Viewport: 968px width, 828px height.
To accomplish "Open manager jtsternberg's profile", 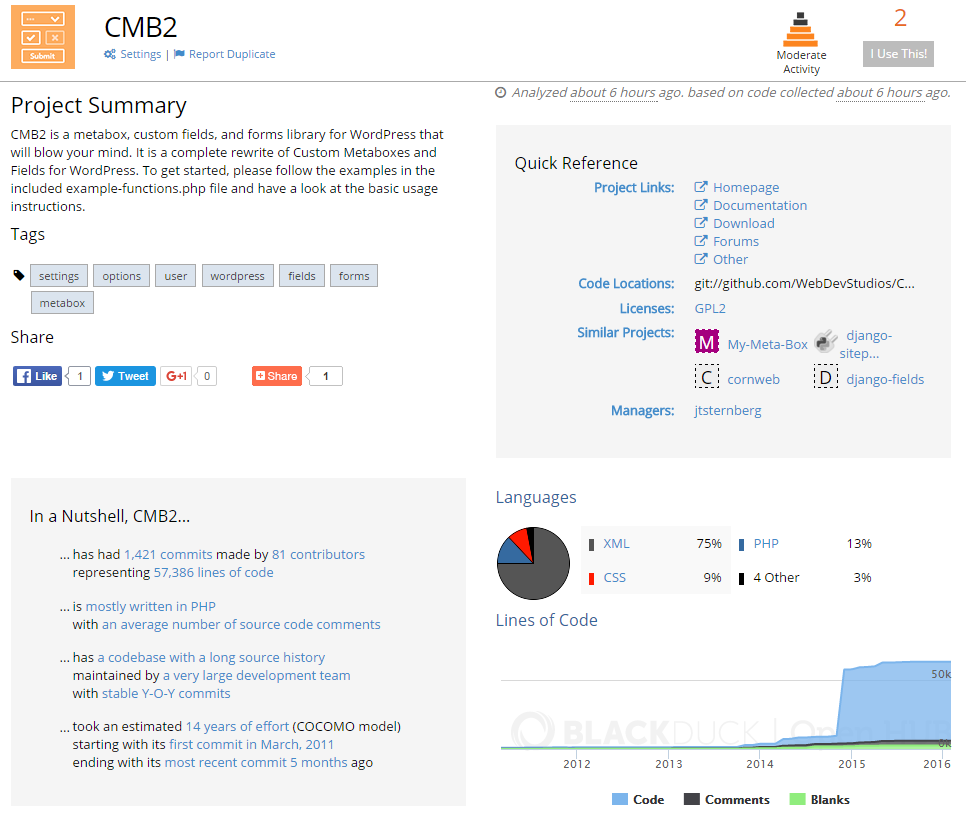I will (x=727, y=410).
